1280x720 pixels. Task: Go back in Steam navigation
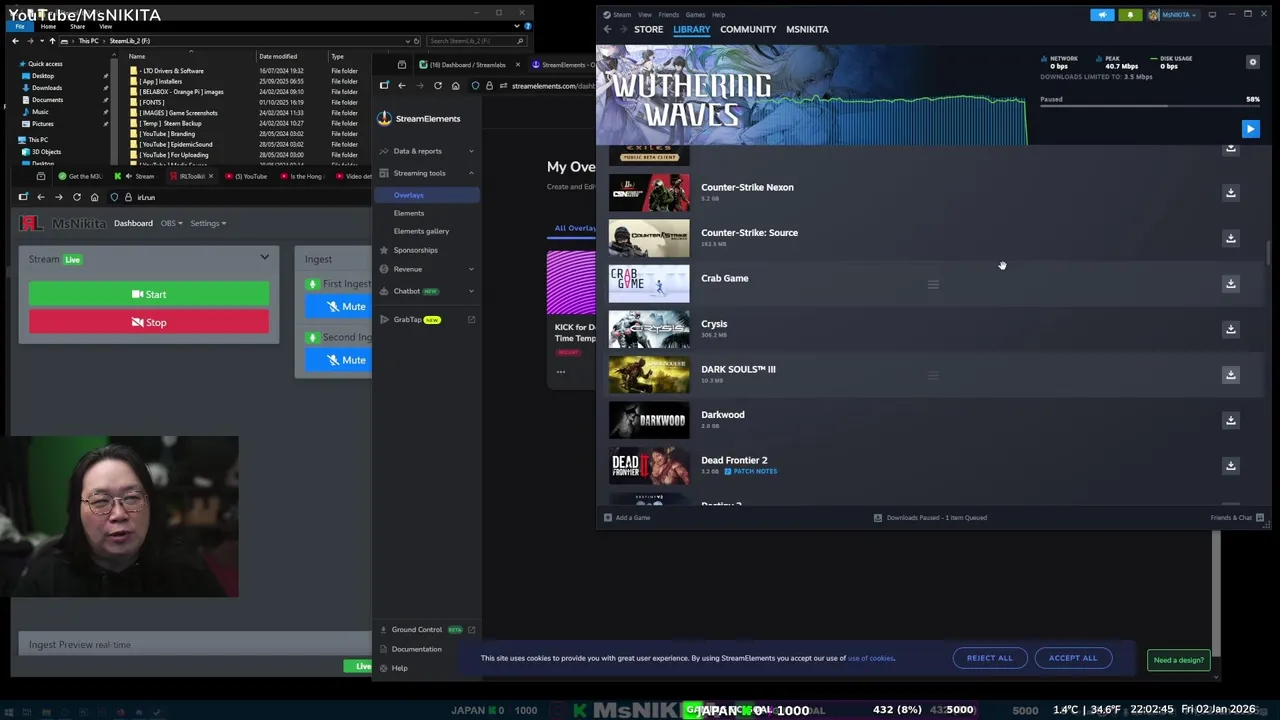tap(608, 29)
